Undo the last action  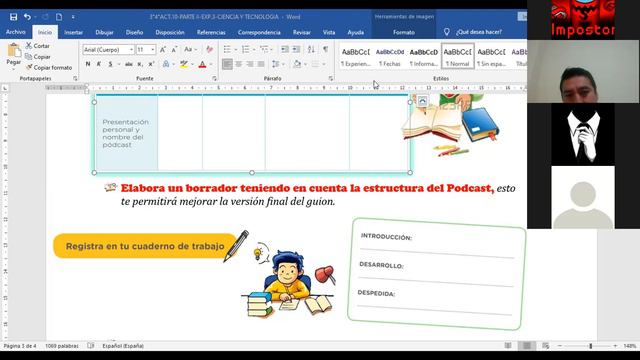(x=27, y=17)
